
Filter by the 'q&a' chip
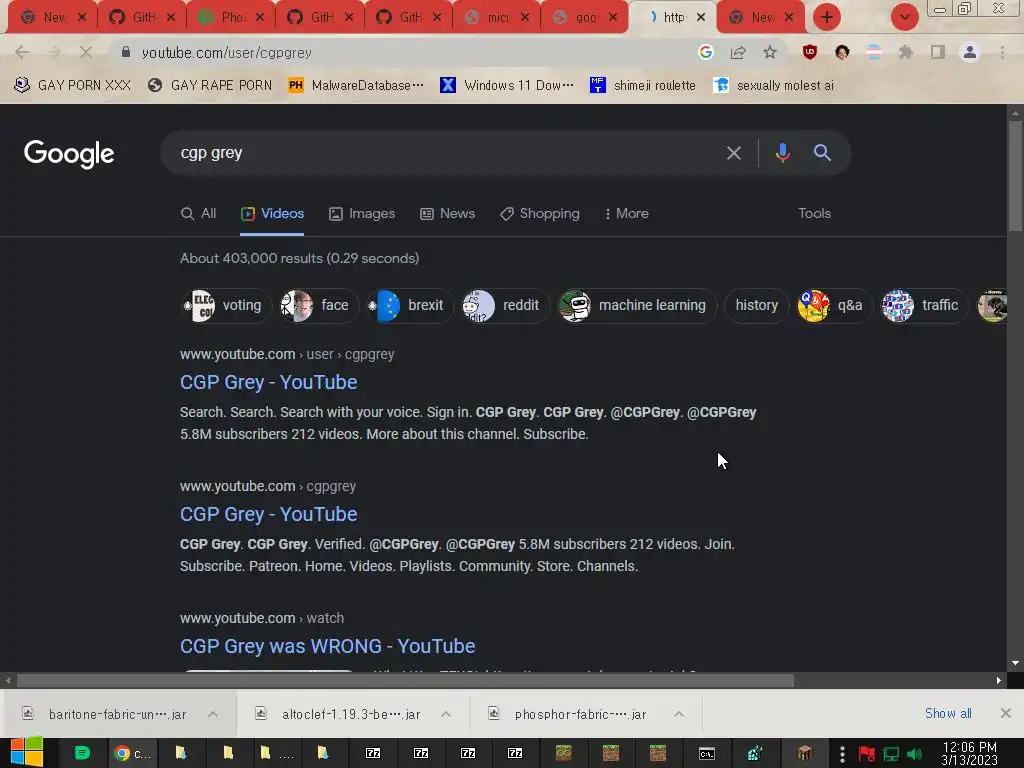coord(833,305)
